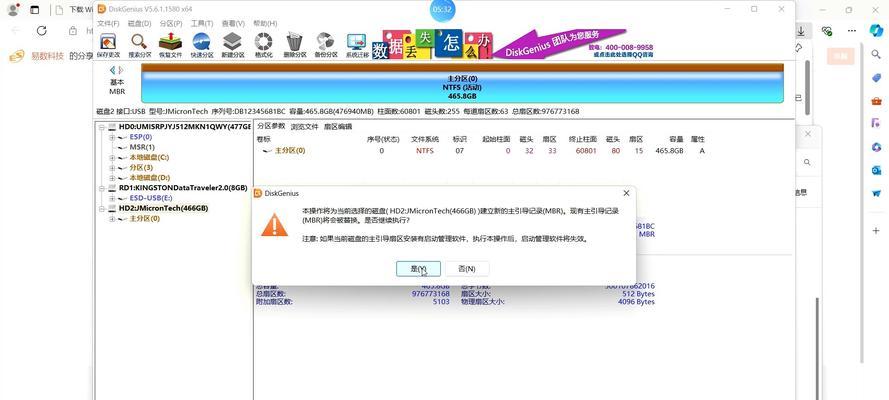889x400 pixels.
Task: Collapse the HD0:UMISRPJYJ512MKN1QWY disk node
Action: (x=102, y=127)
